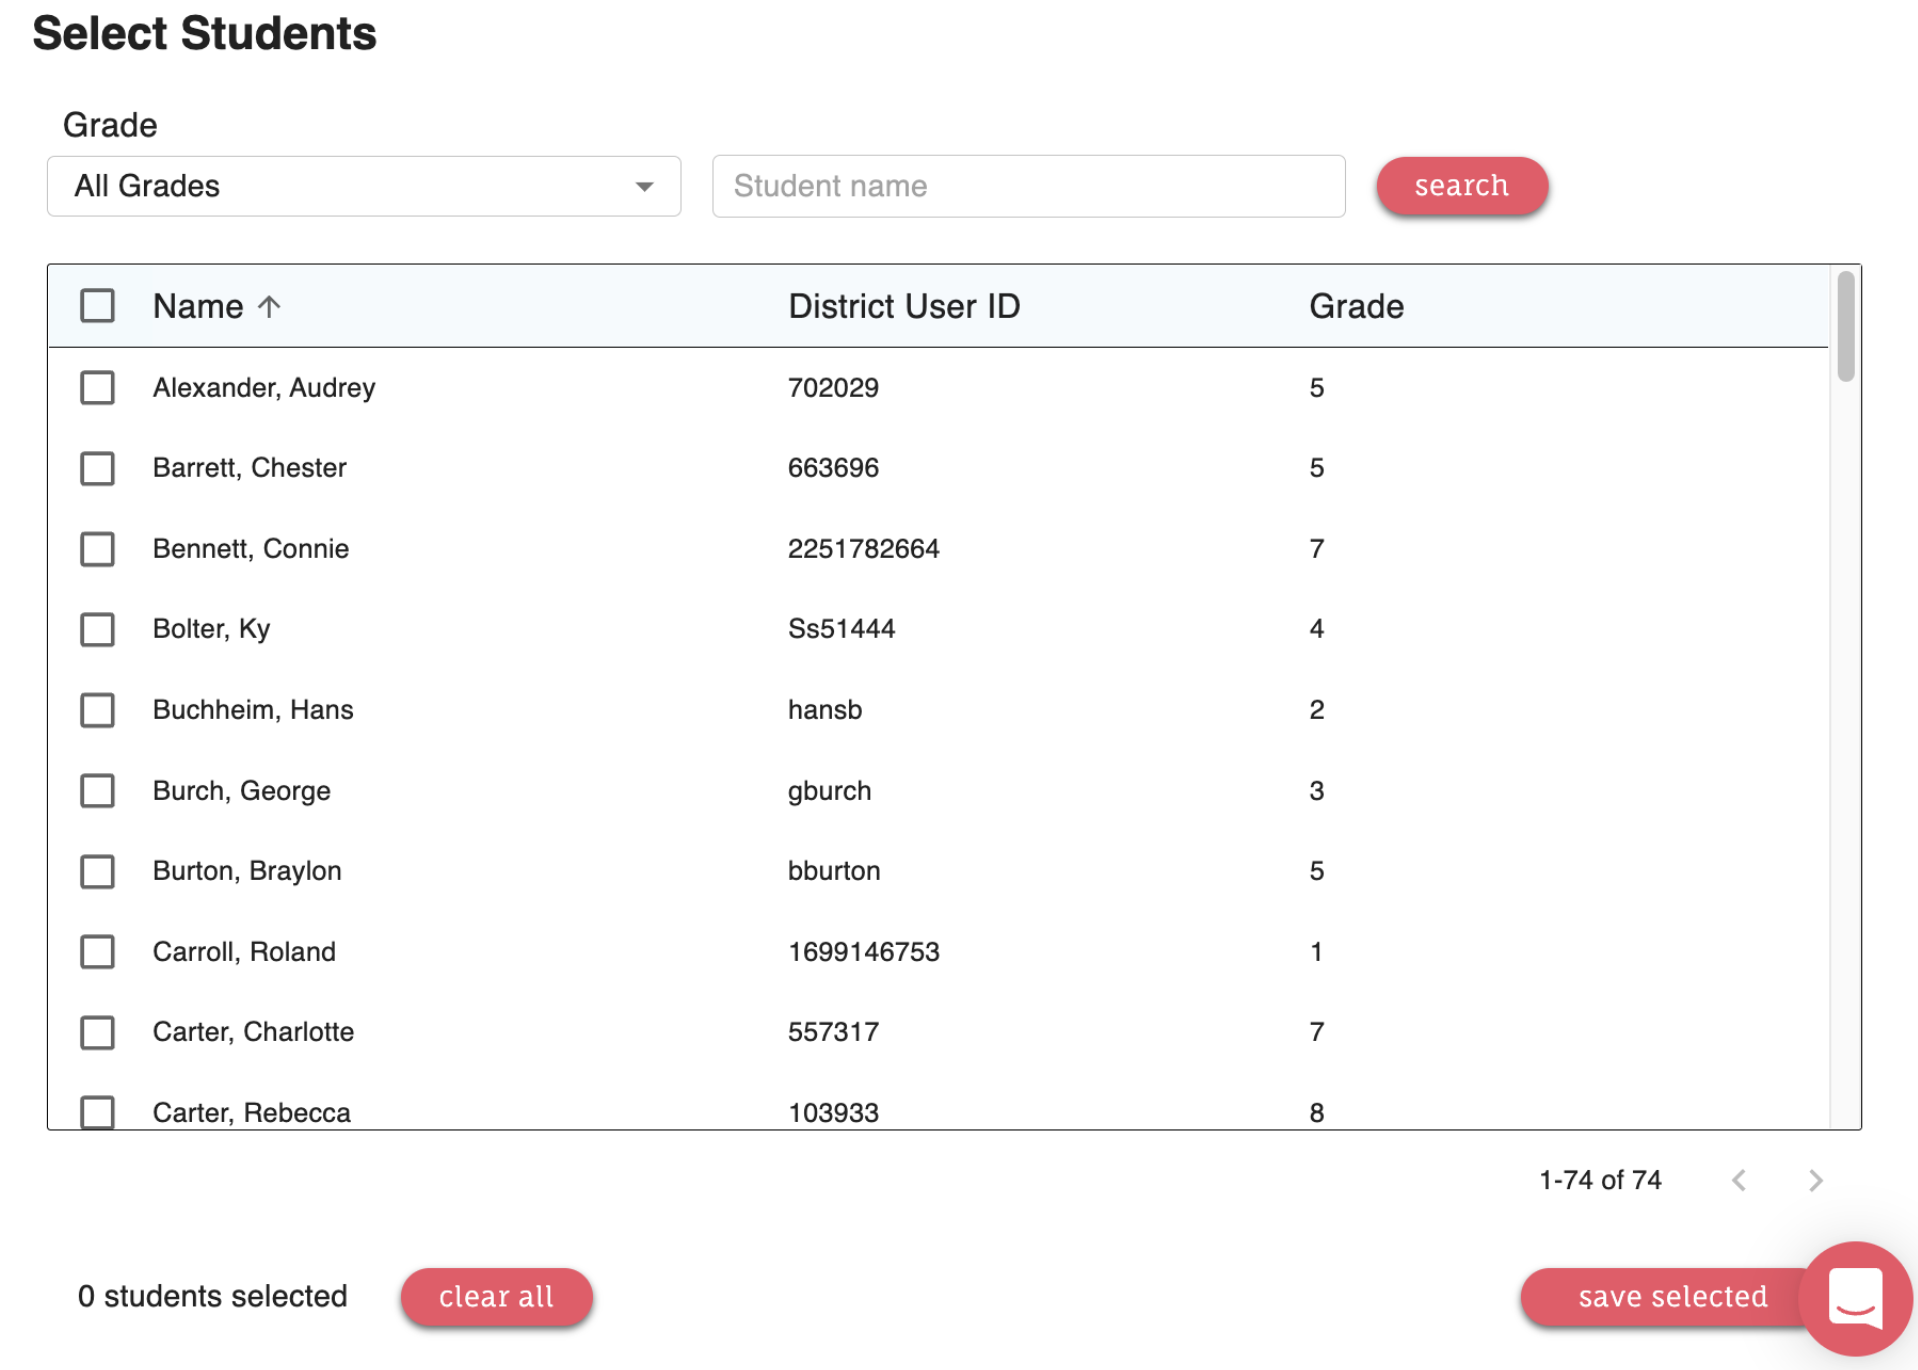Open the chat support bubble icon
The image size is (1918, 1370).
(x=1855, y=1299)
